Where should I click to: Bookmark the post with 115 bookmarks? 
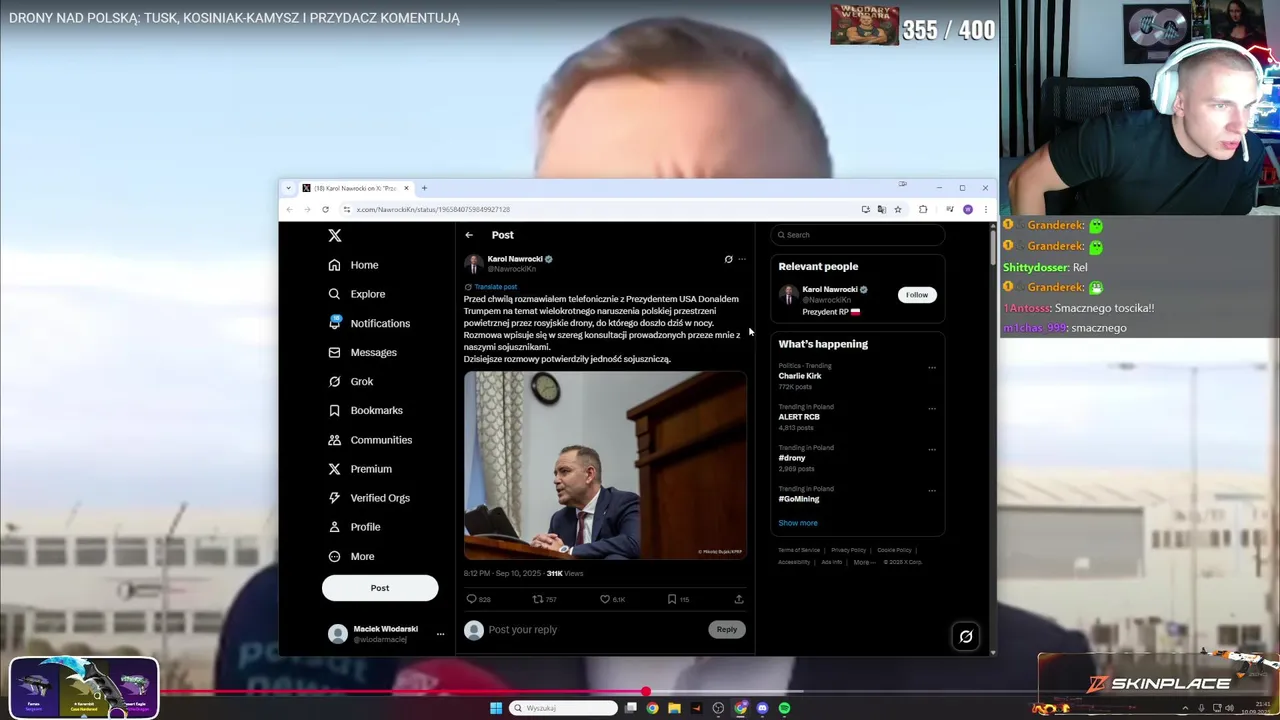point(678,599)
